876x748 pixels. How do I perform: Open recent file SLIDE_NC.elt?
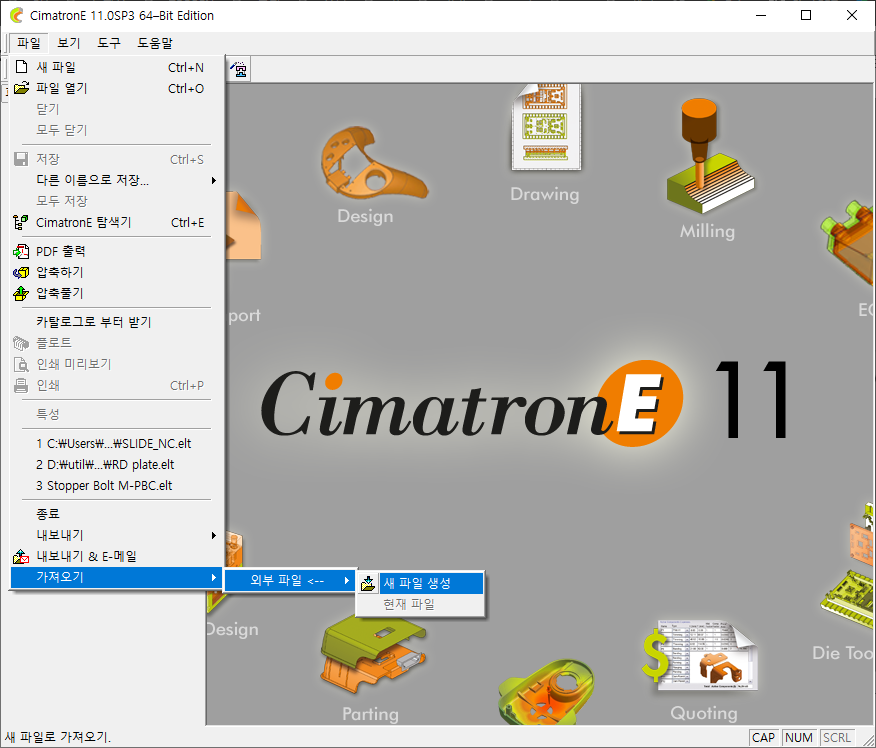[117, 444]
